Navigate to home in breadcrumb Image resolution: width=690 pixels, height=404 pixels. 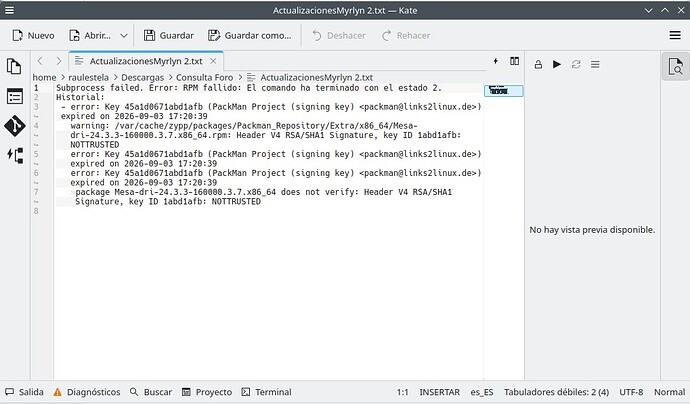coord(44,77)
